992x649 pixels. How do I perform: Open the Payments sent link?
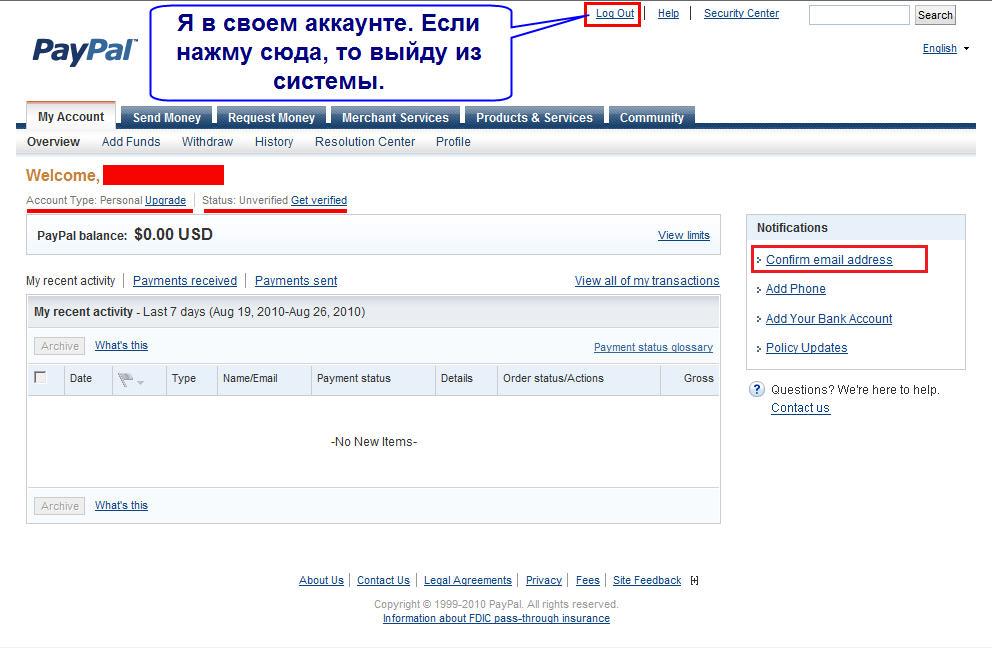(296, 281)
